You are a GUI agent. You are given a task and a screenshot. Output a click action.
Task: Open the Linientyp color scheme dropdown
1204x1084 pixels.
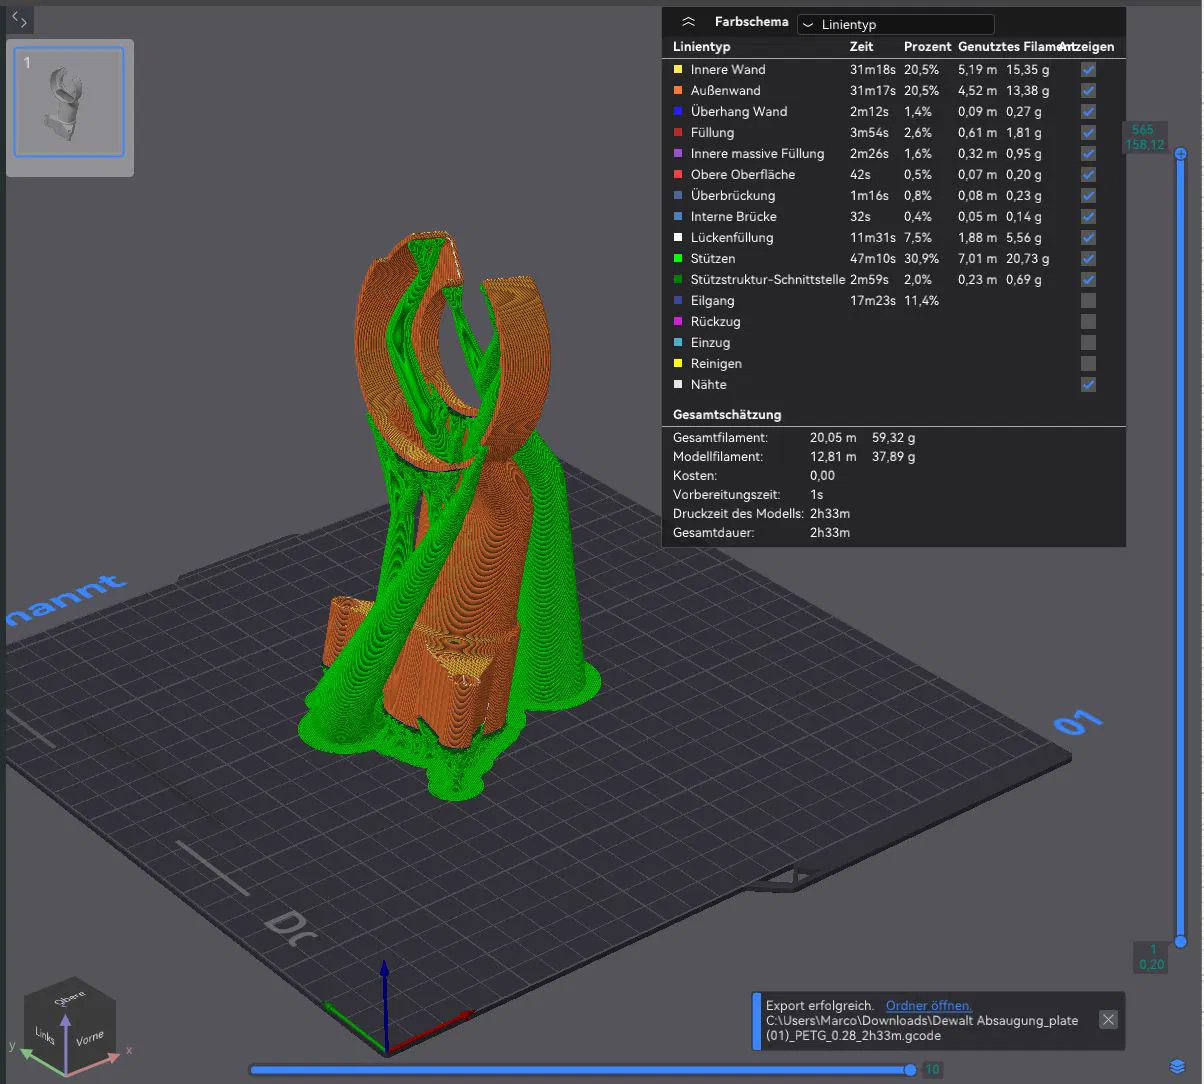pyautogui.click(x=895, y=24)
